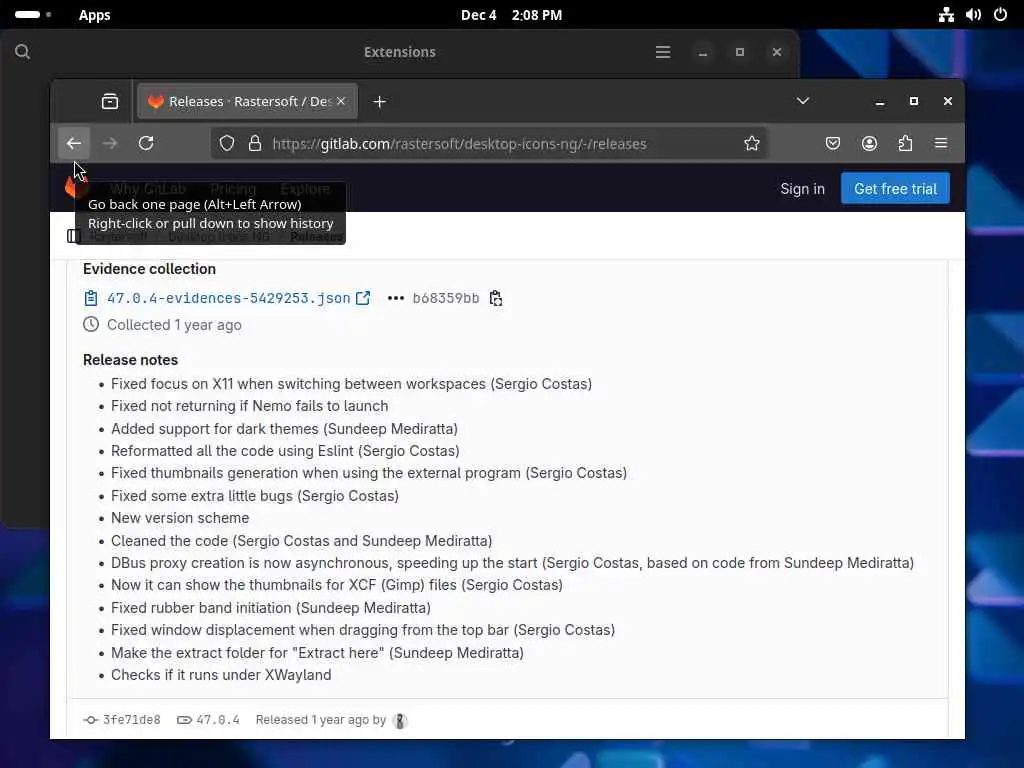The width and height of the screenshot is (1024, 768).
Task: Click the Release notes heading
Action: tap(130, 360)
